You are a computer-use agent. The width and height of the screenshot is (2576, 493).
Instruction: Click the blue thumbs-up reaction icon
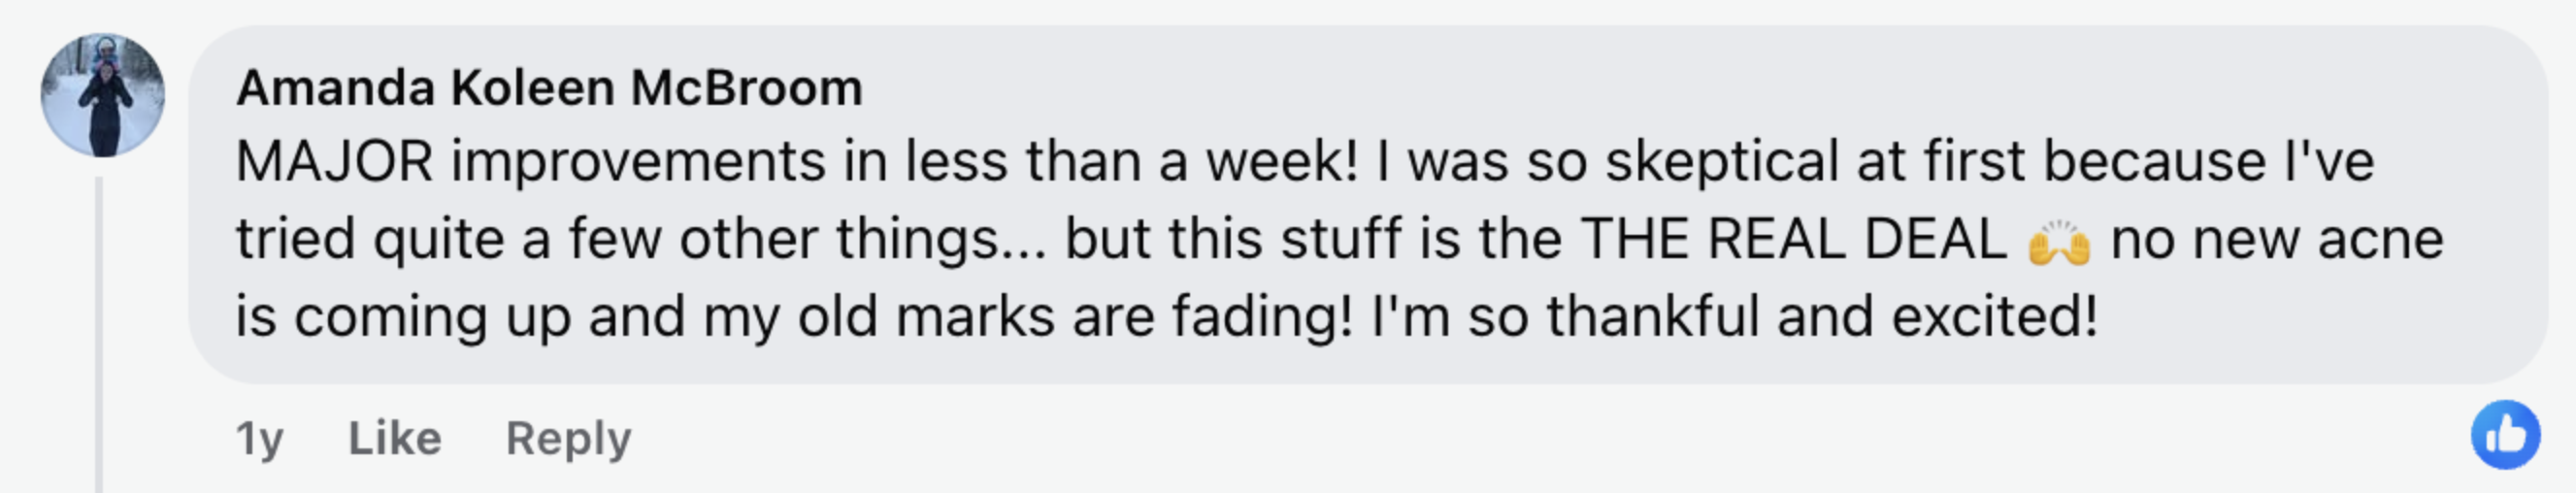click(2505, 435)
